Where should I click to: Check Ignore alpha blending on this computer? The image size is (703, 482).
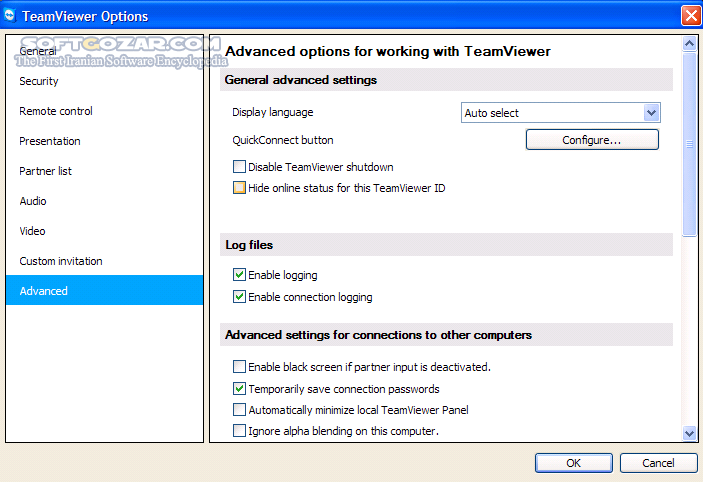[x=239, y=430]
